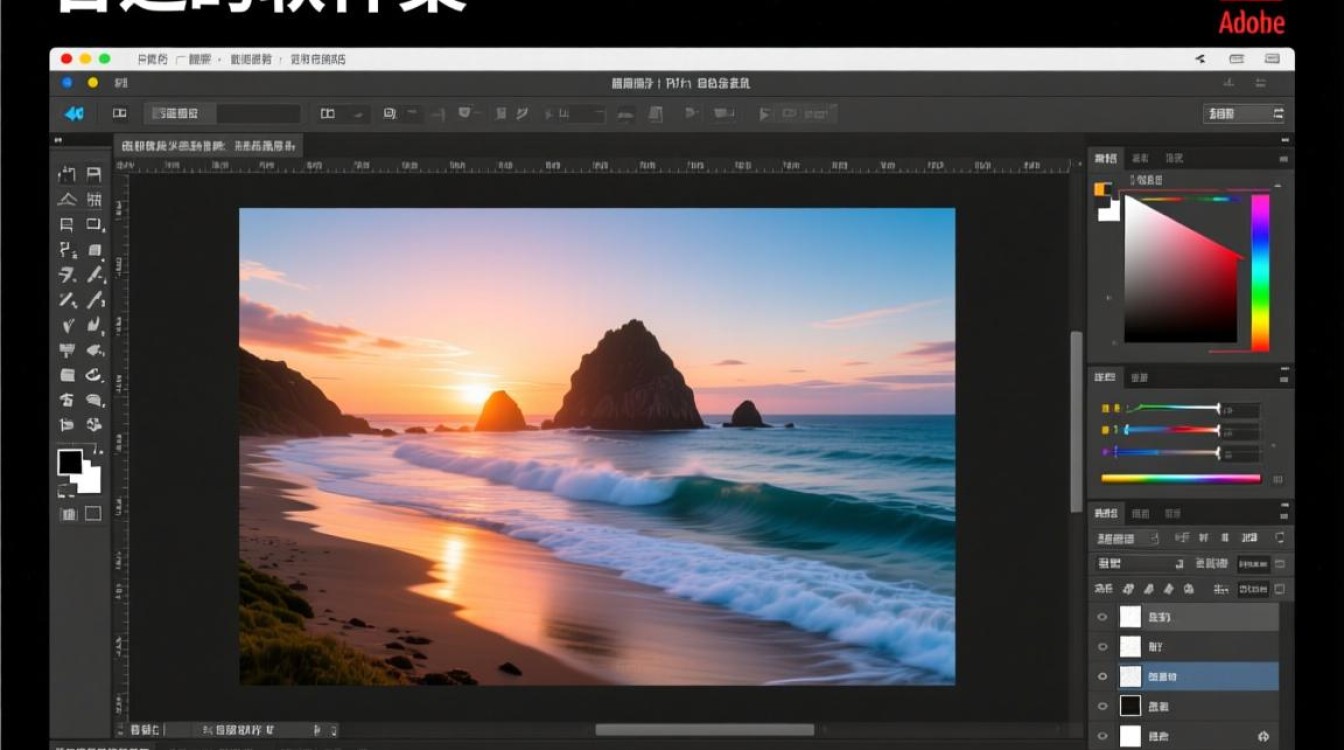
Task: Click the blue double-arrow icon in the options bar
Action: click(x=74, y=114)
